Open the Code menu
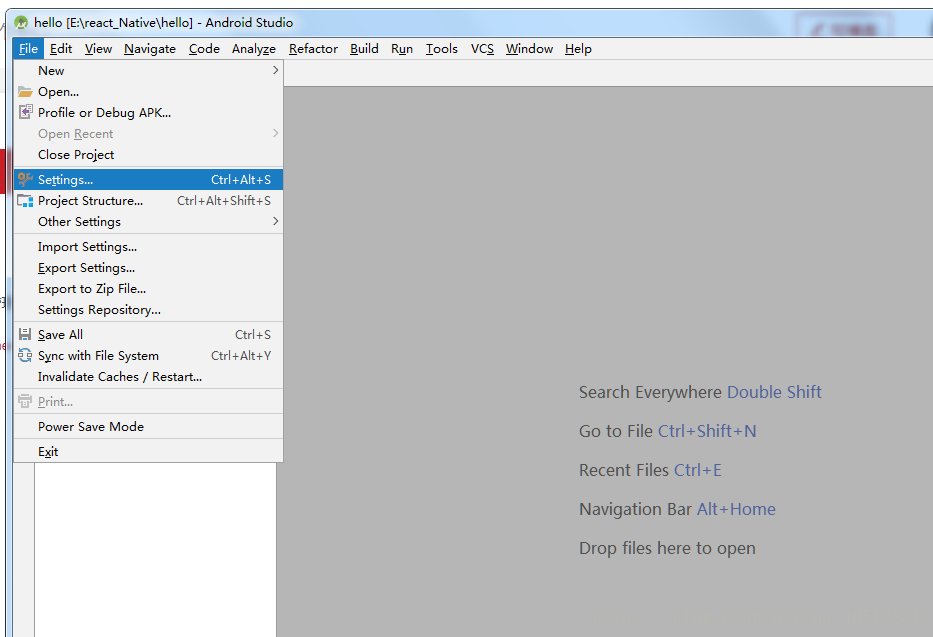The width and height of the screenshot is (933, 637). click(x=204, y=49)
